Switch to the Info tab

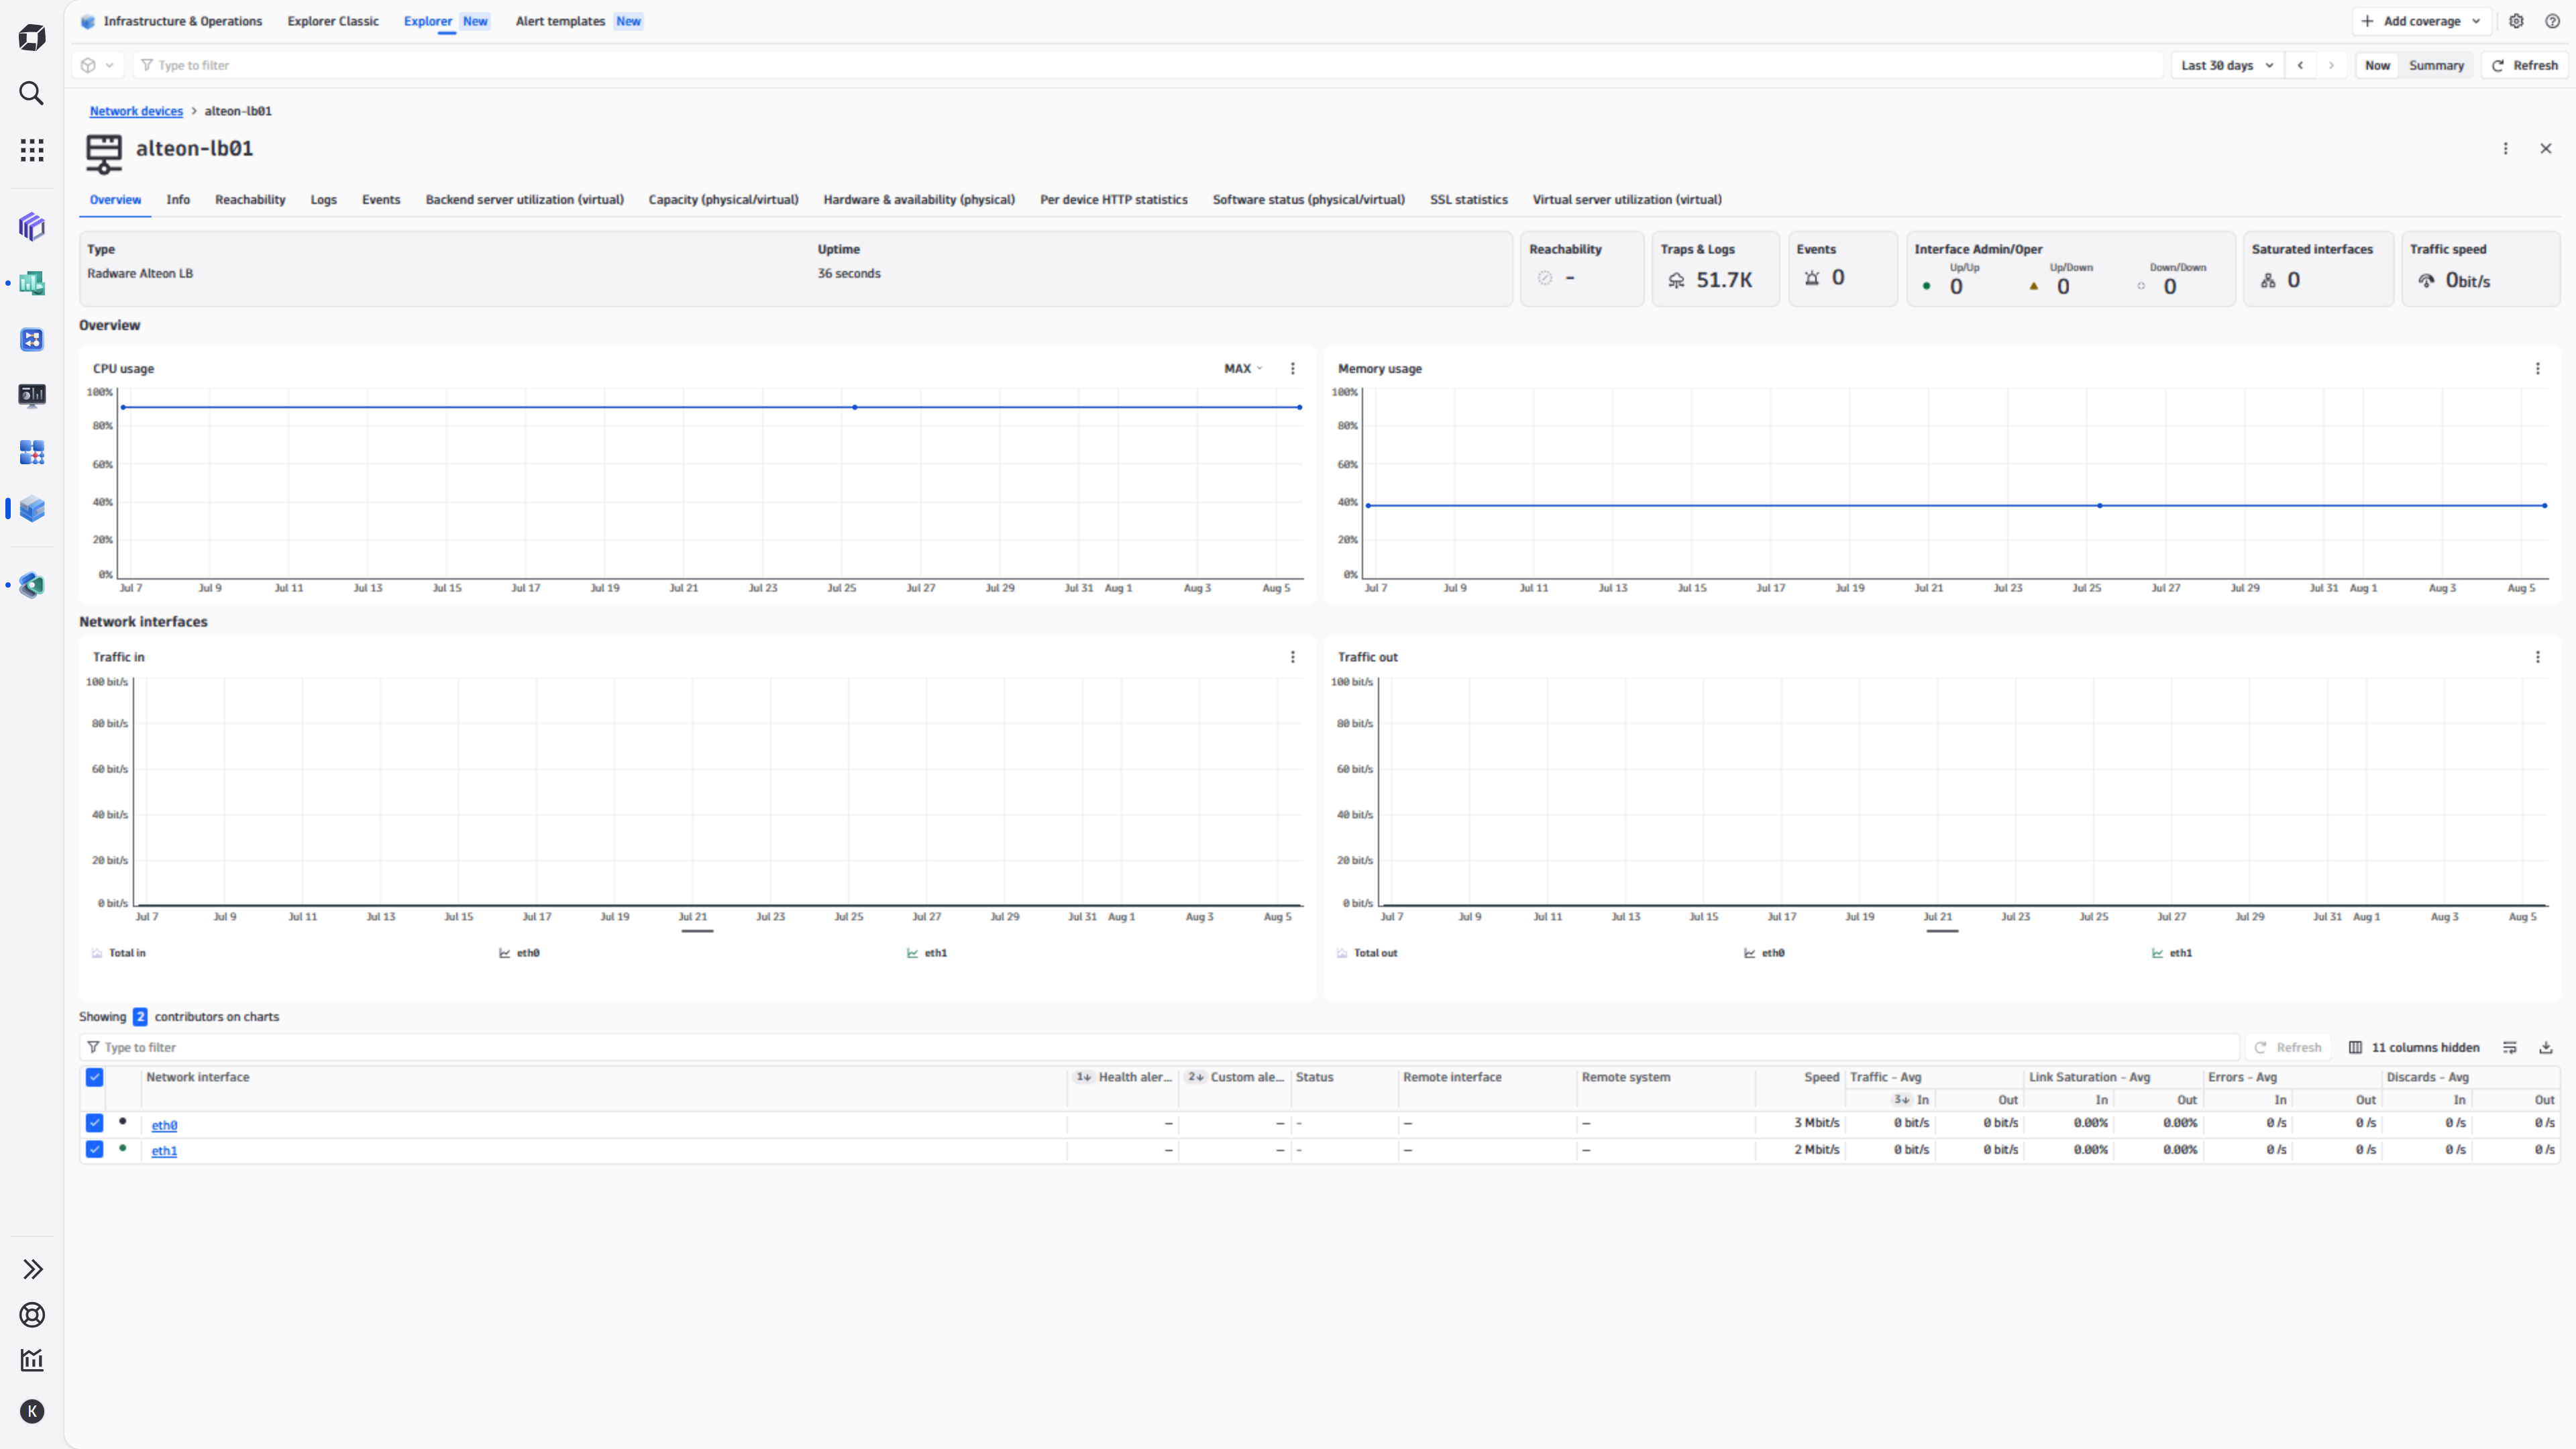[178, 199]
